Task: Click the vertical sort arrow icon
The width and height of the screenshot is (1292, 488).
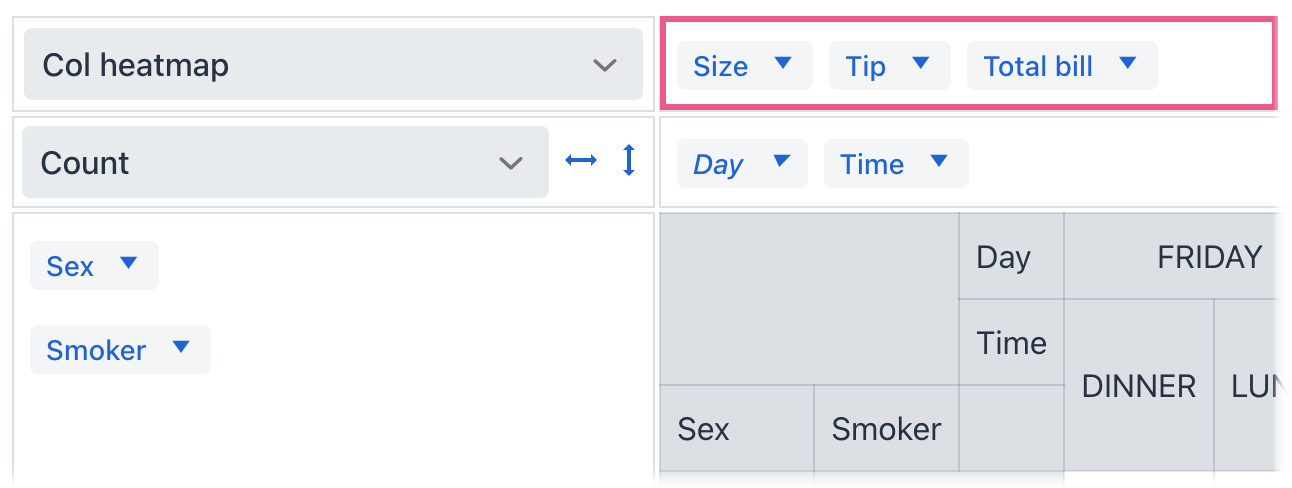Action: pyautogui.click(x=629, y=160)
